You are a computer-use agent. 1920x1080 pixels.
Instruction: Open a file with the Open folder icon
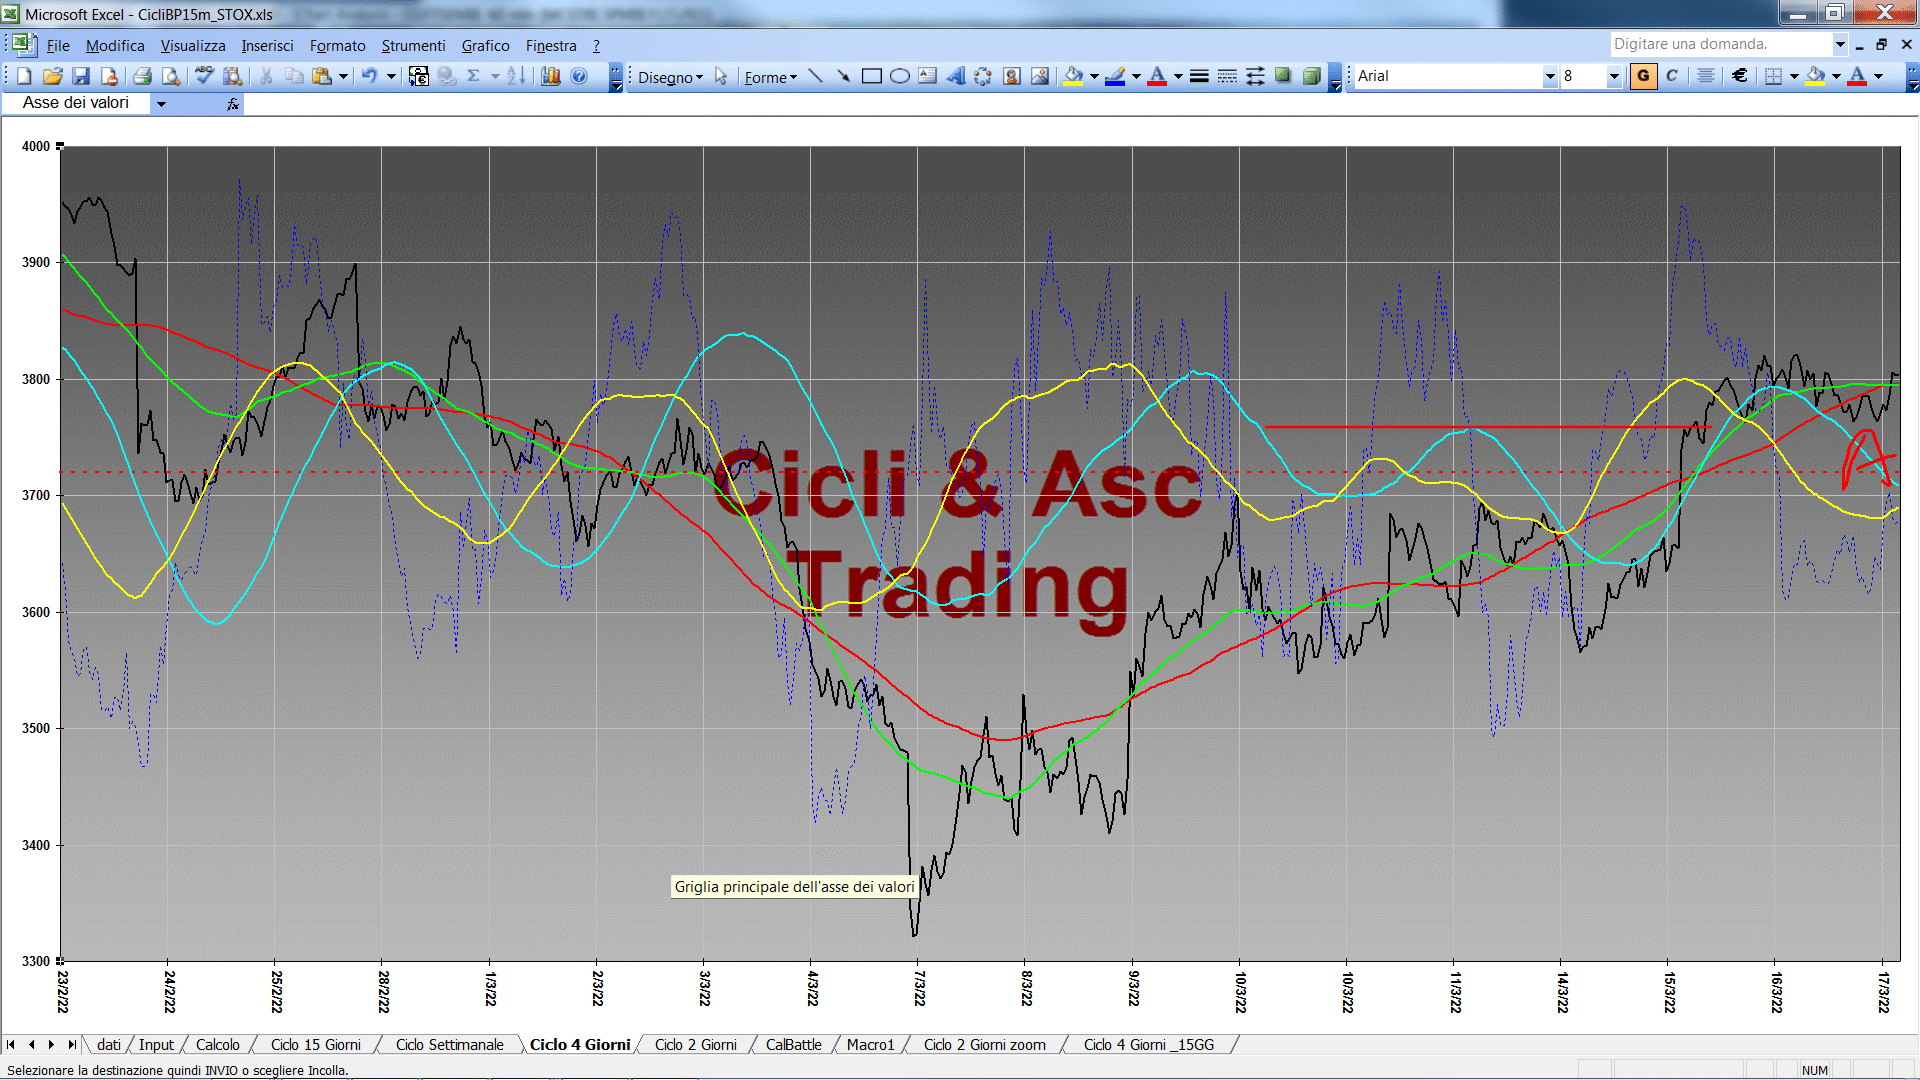pos(53,76)
